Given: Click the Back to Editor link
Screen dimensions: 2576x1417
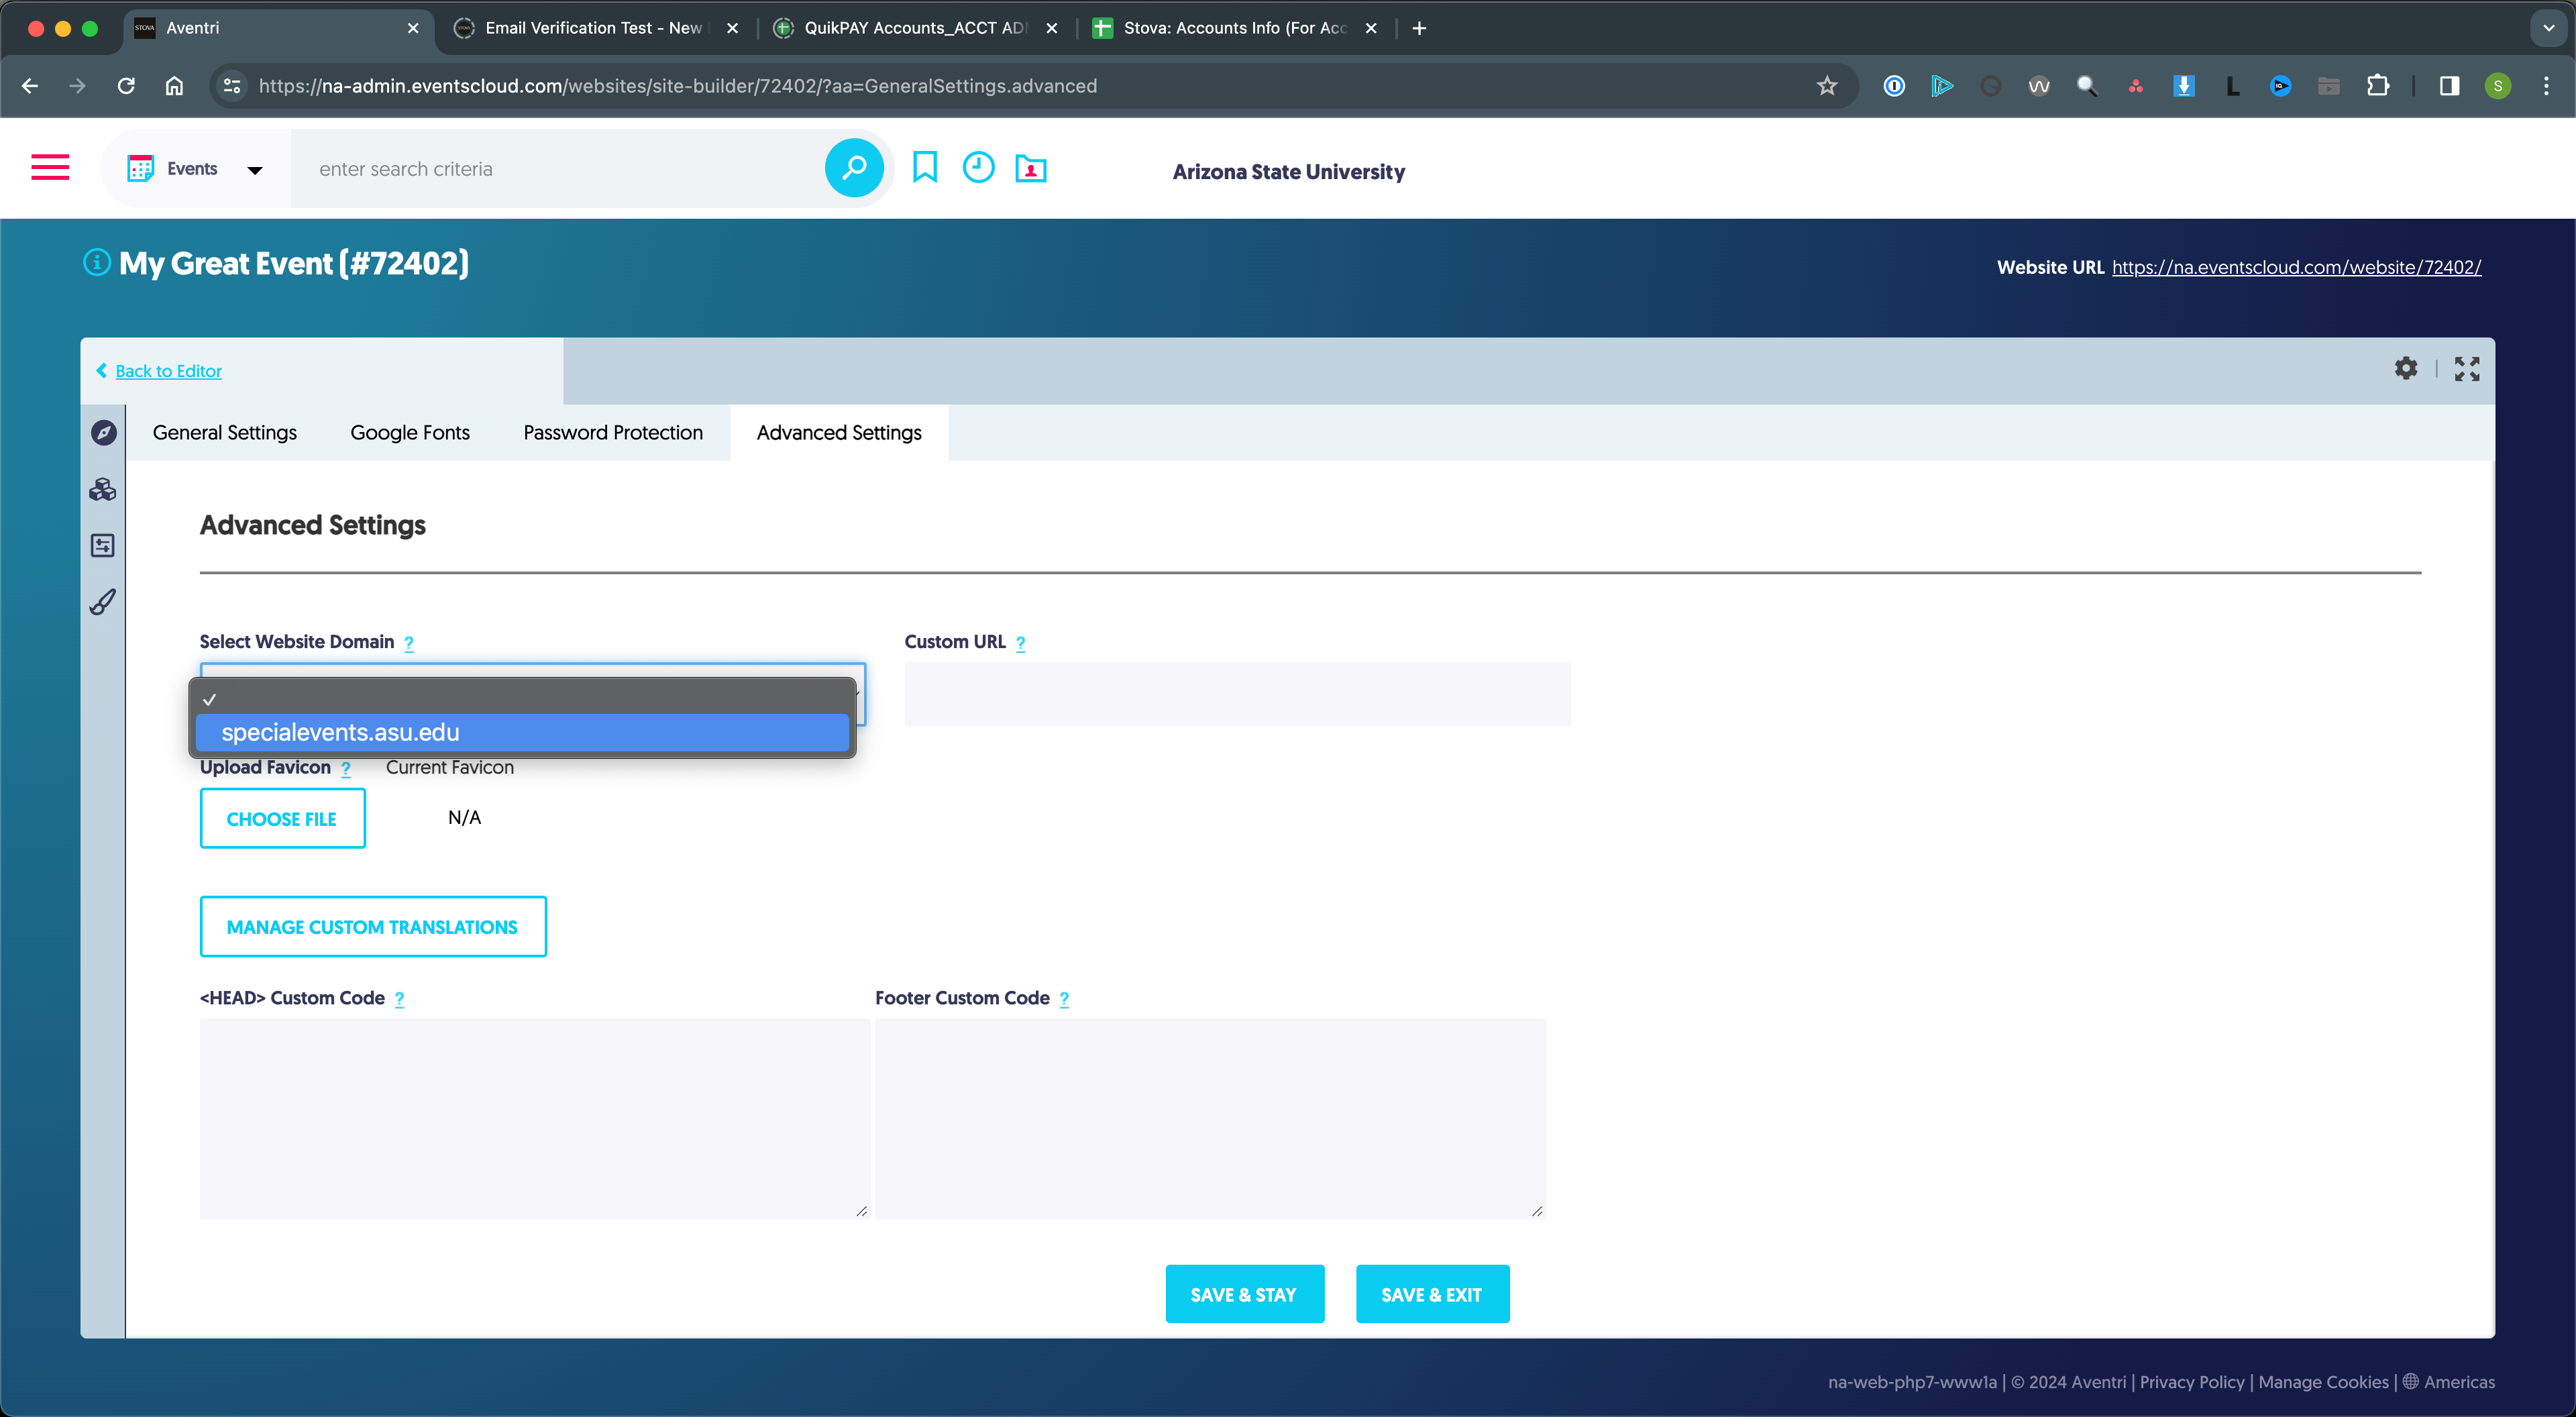Looking at the screenshot, I should click(168, 371).
